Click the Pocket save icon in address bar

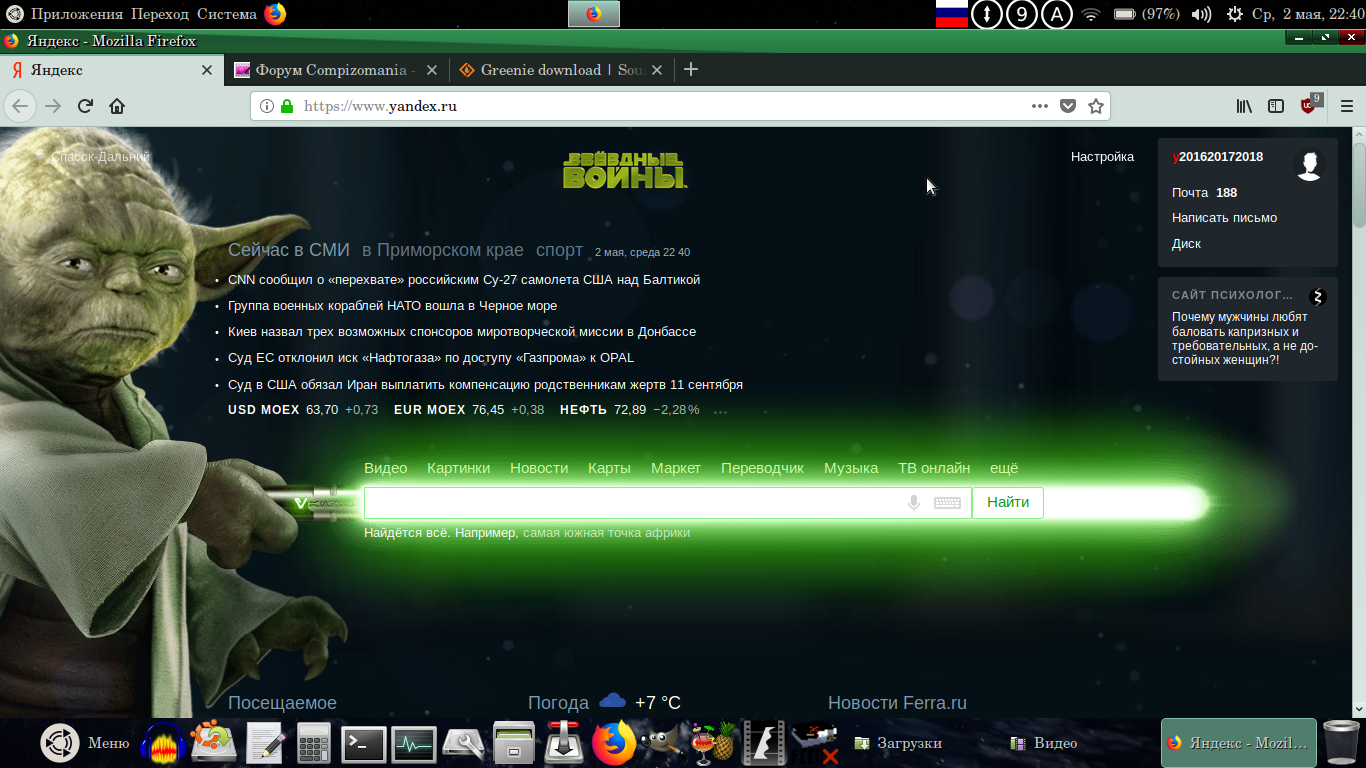pyautogui.click(x=1068, y=106)
